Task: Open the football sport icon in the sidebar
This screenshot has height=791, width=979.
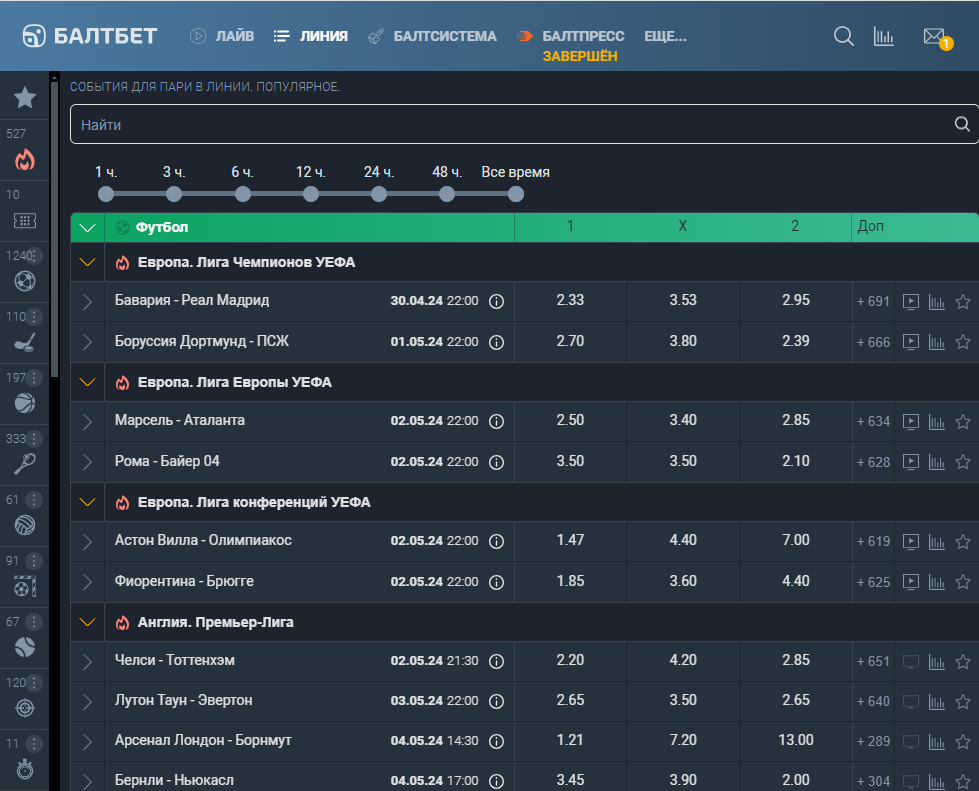Action: (x=25, y=281)
